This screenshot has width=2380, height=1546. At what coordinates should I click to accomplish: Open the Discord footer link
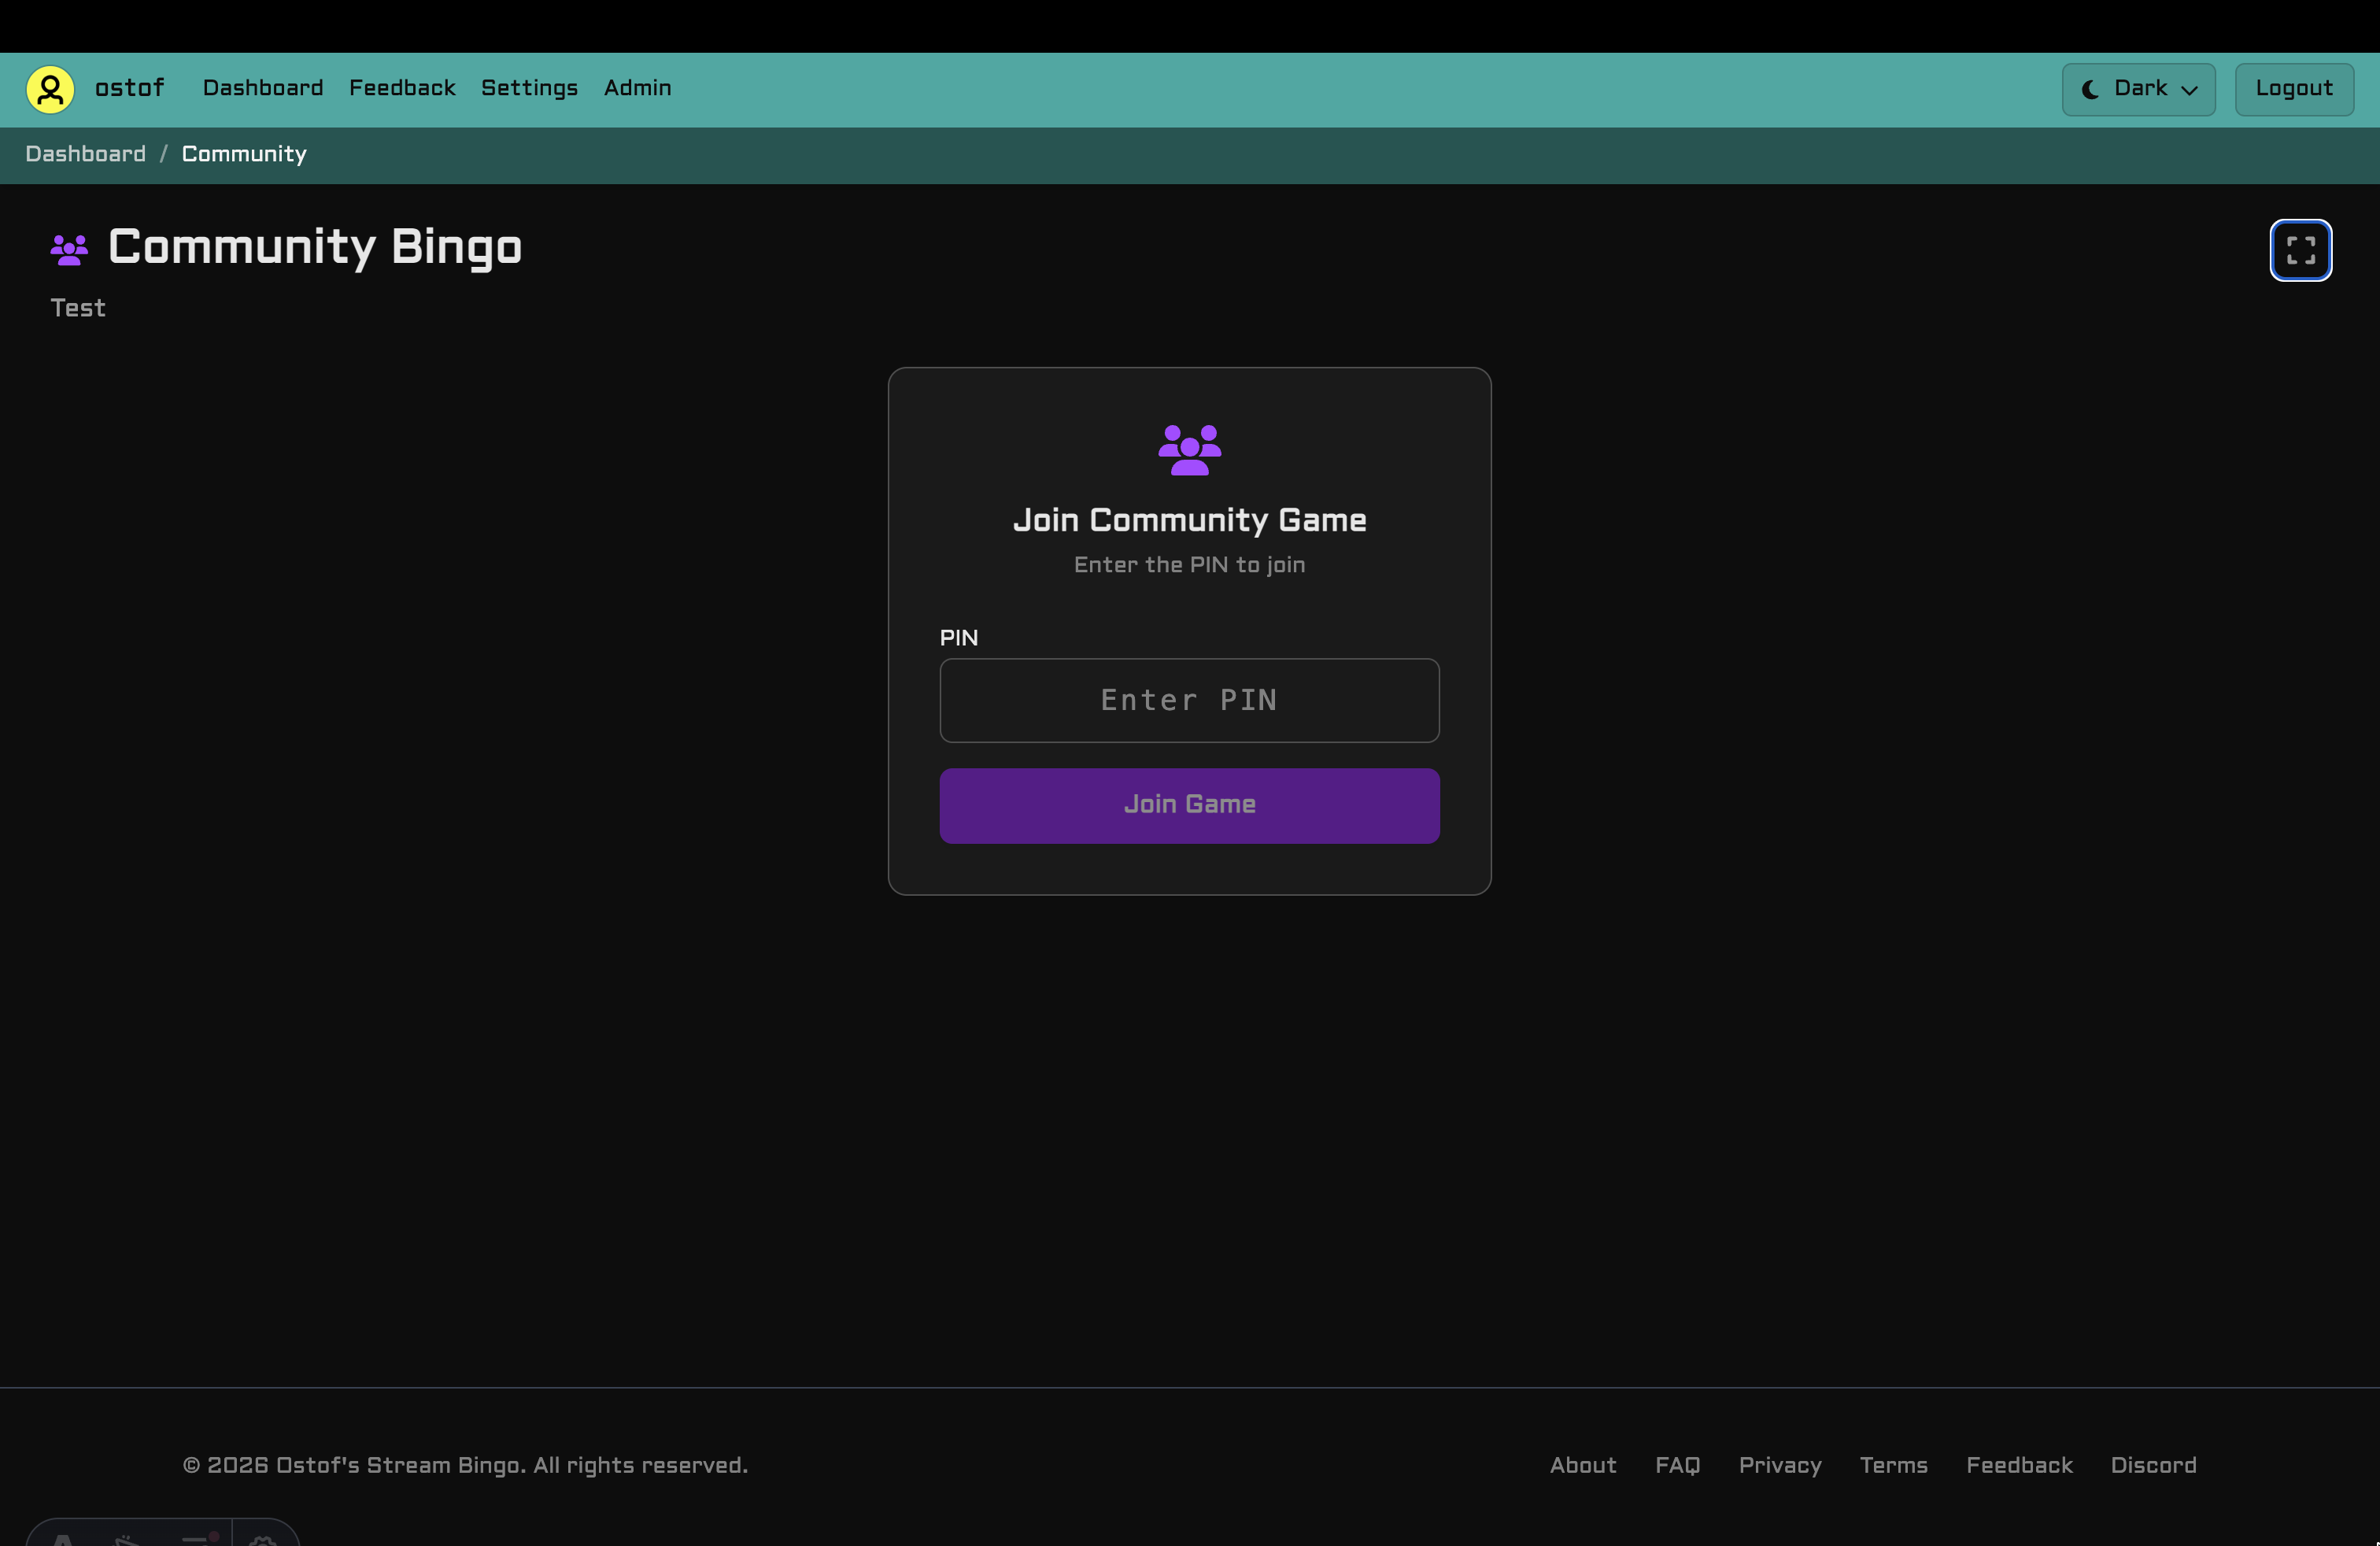click(2152, 1465)
